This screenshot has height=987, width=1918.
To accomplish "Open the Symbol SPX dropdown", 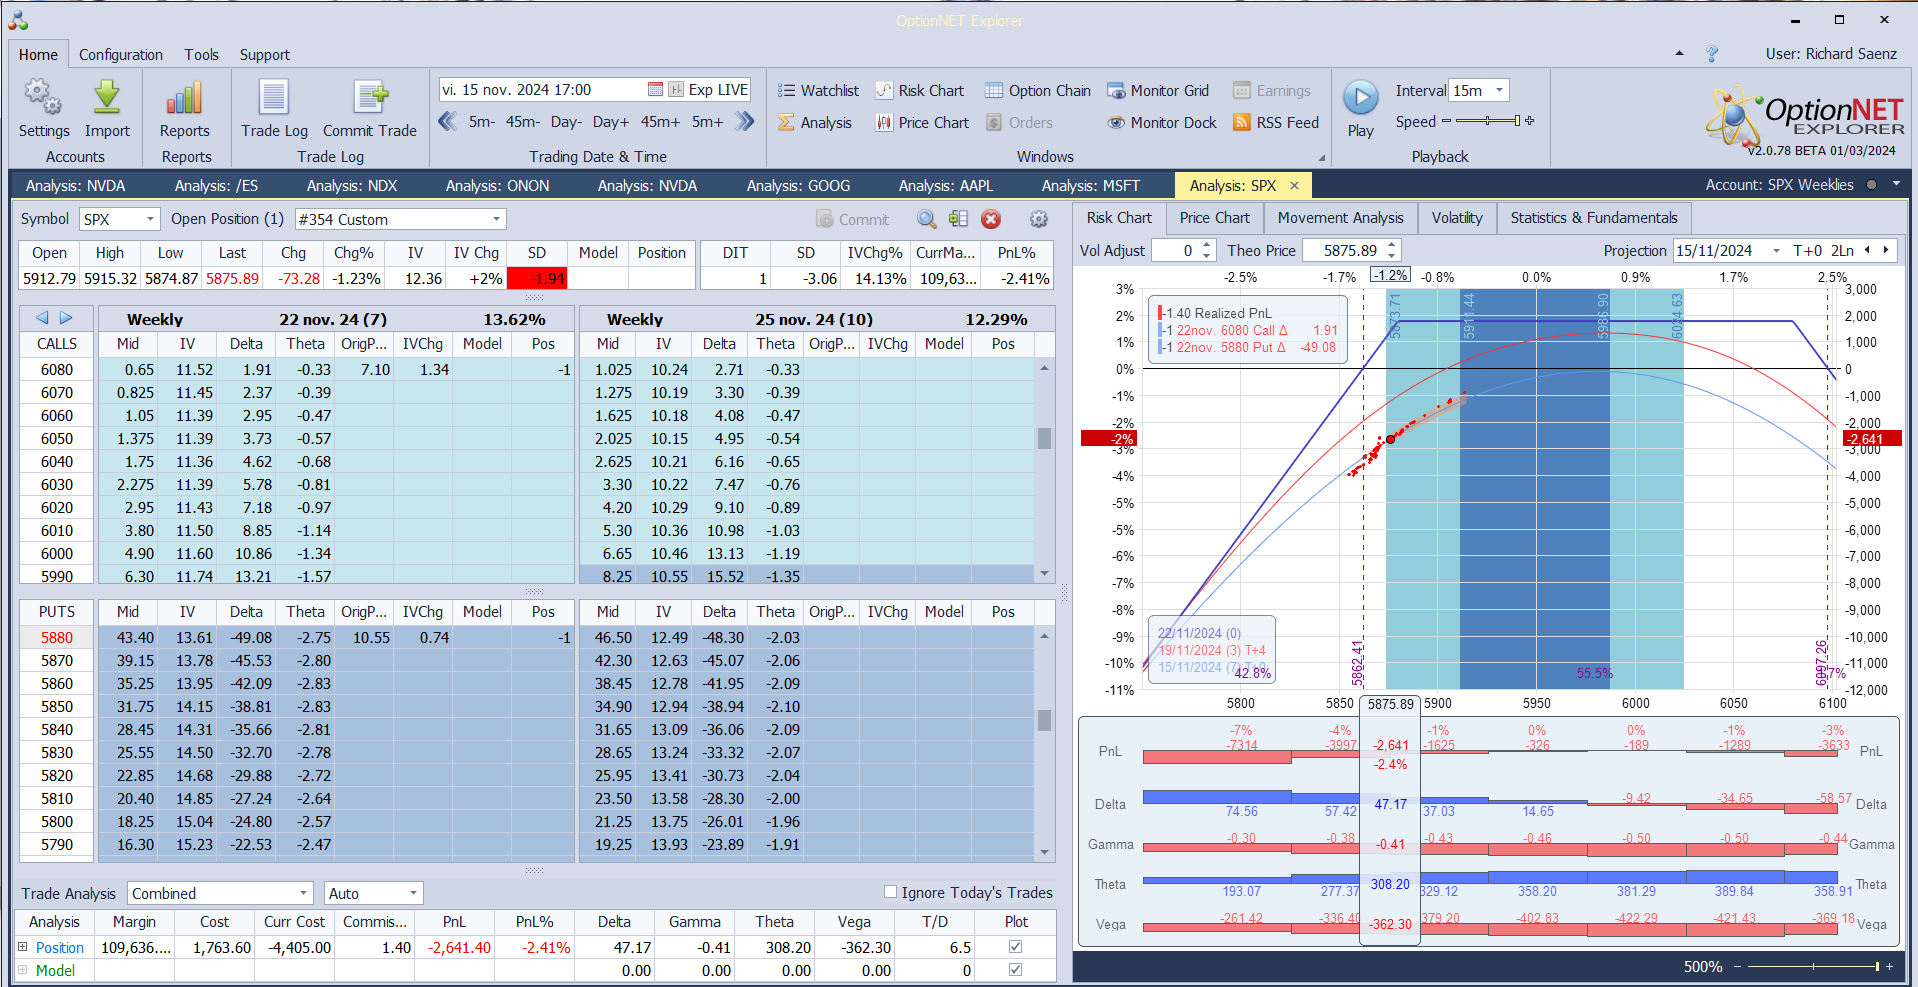I will [150, 220].
